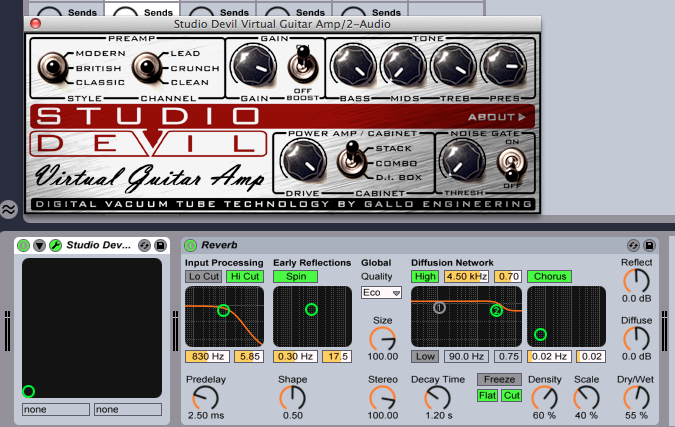
Task: Click the 0.30 Hz spin rate field
Action: [295, 356]
